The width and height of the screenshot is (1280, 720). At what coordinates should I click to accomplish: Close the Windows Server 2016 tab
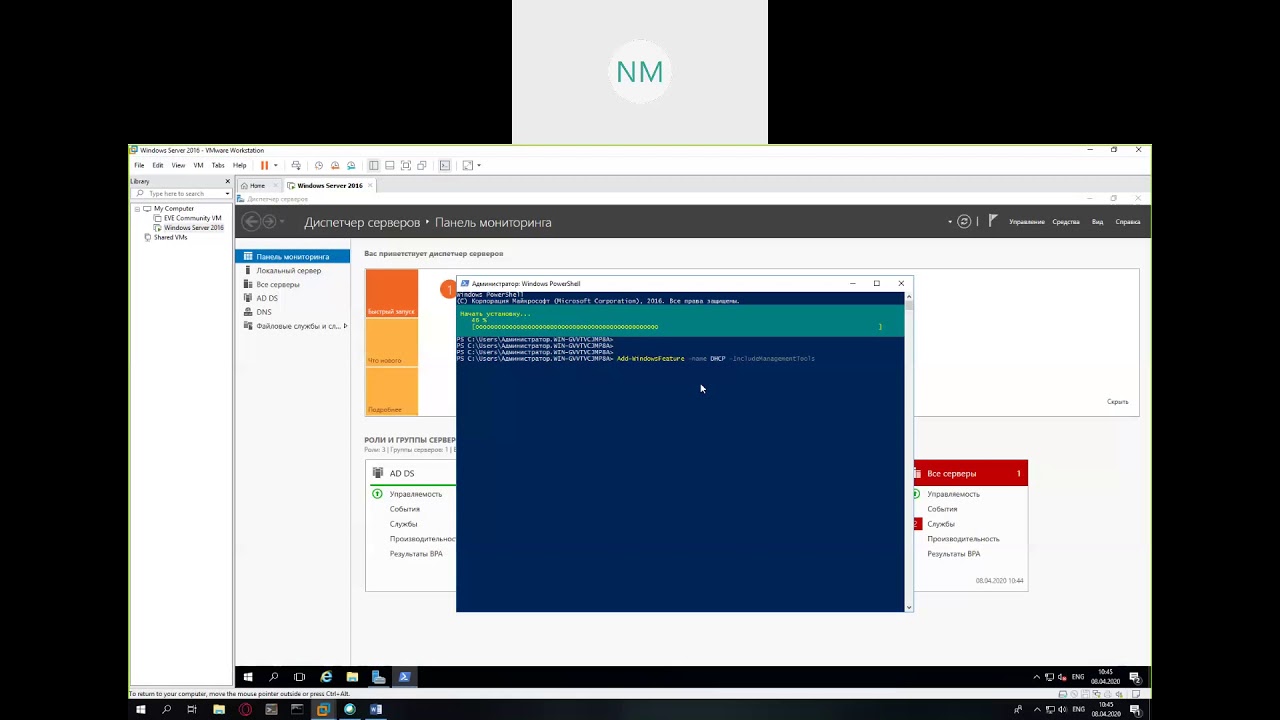tap(370, 185)
